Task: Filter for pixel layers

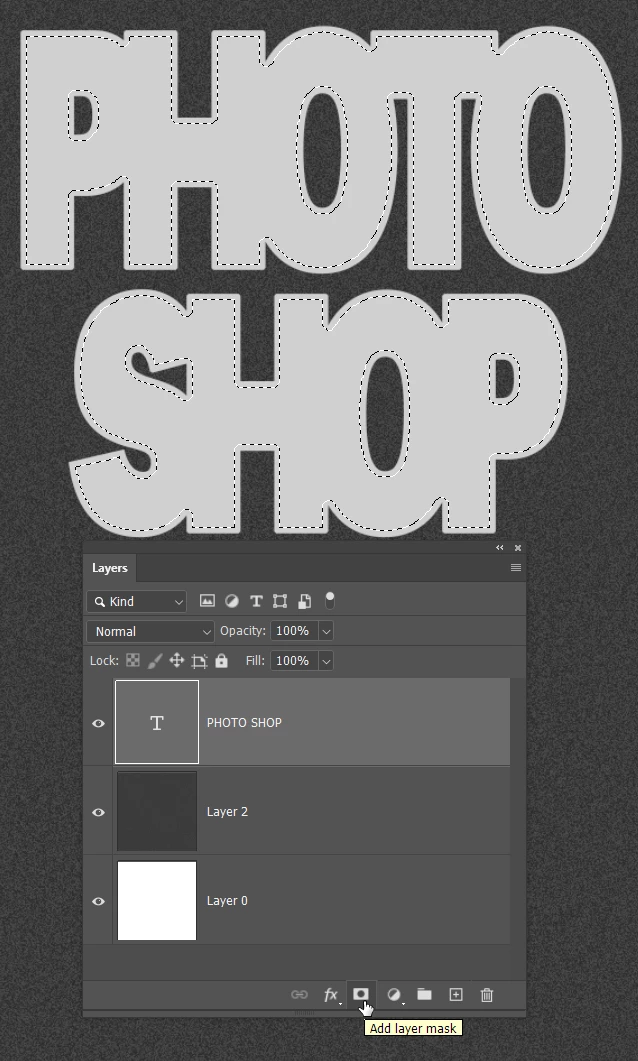Action: (207, 601)
